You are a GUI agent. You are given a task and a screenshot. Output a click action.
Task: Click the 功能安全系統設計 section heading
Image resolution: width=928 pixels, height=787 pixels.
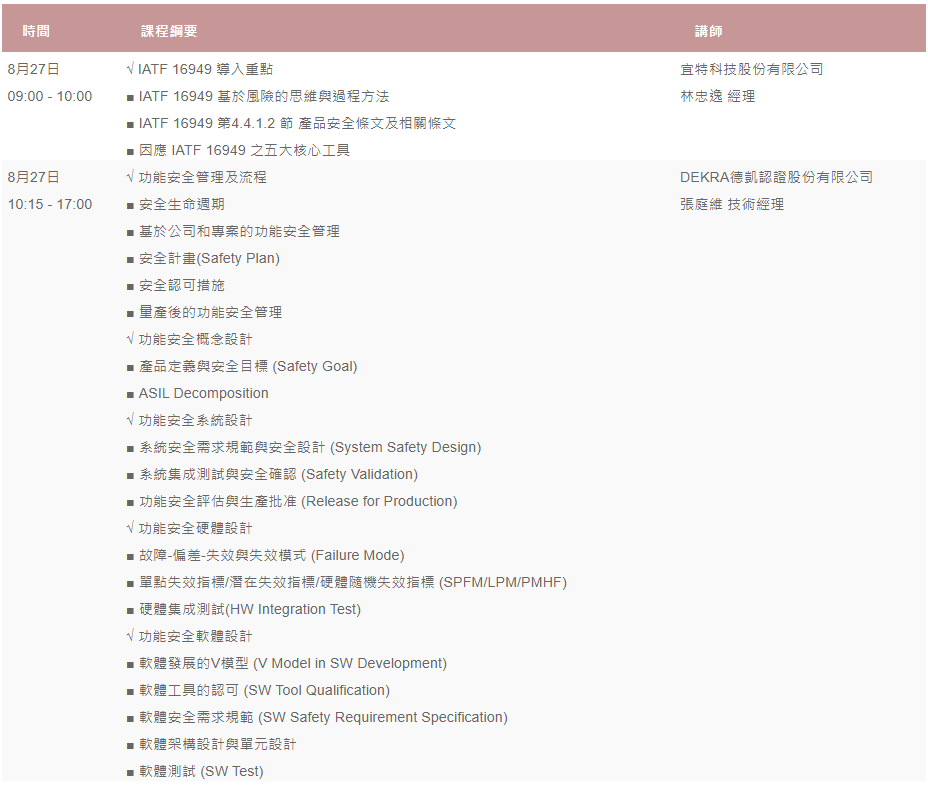tap(195, 420)
